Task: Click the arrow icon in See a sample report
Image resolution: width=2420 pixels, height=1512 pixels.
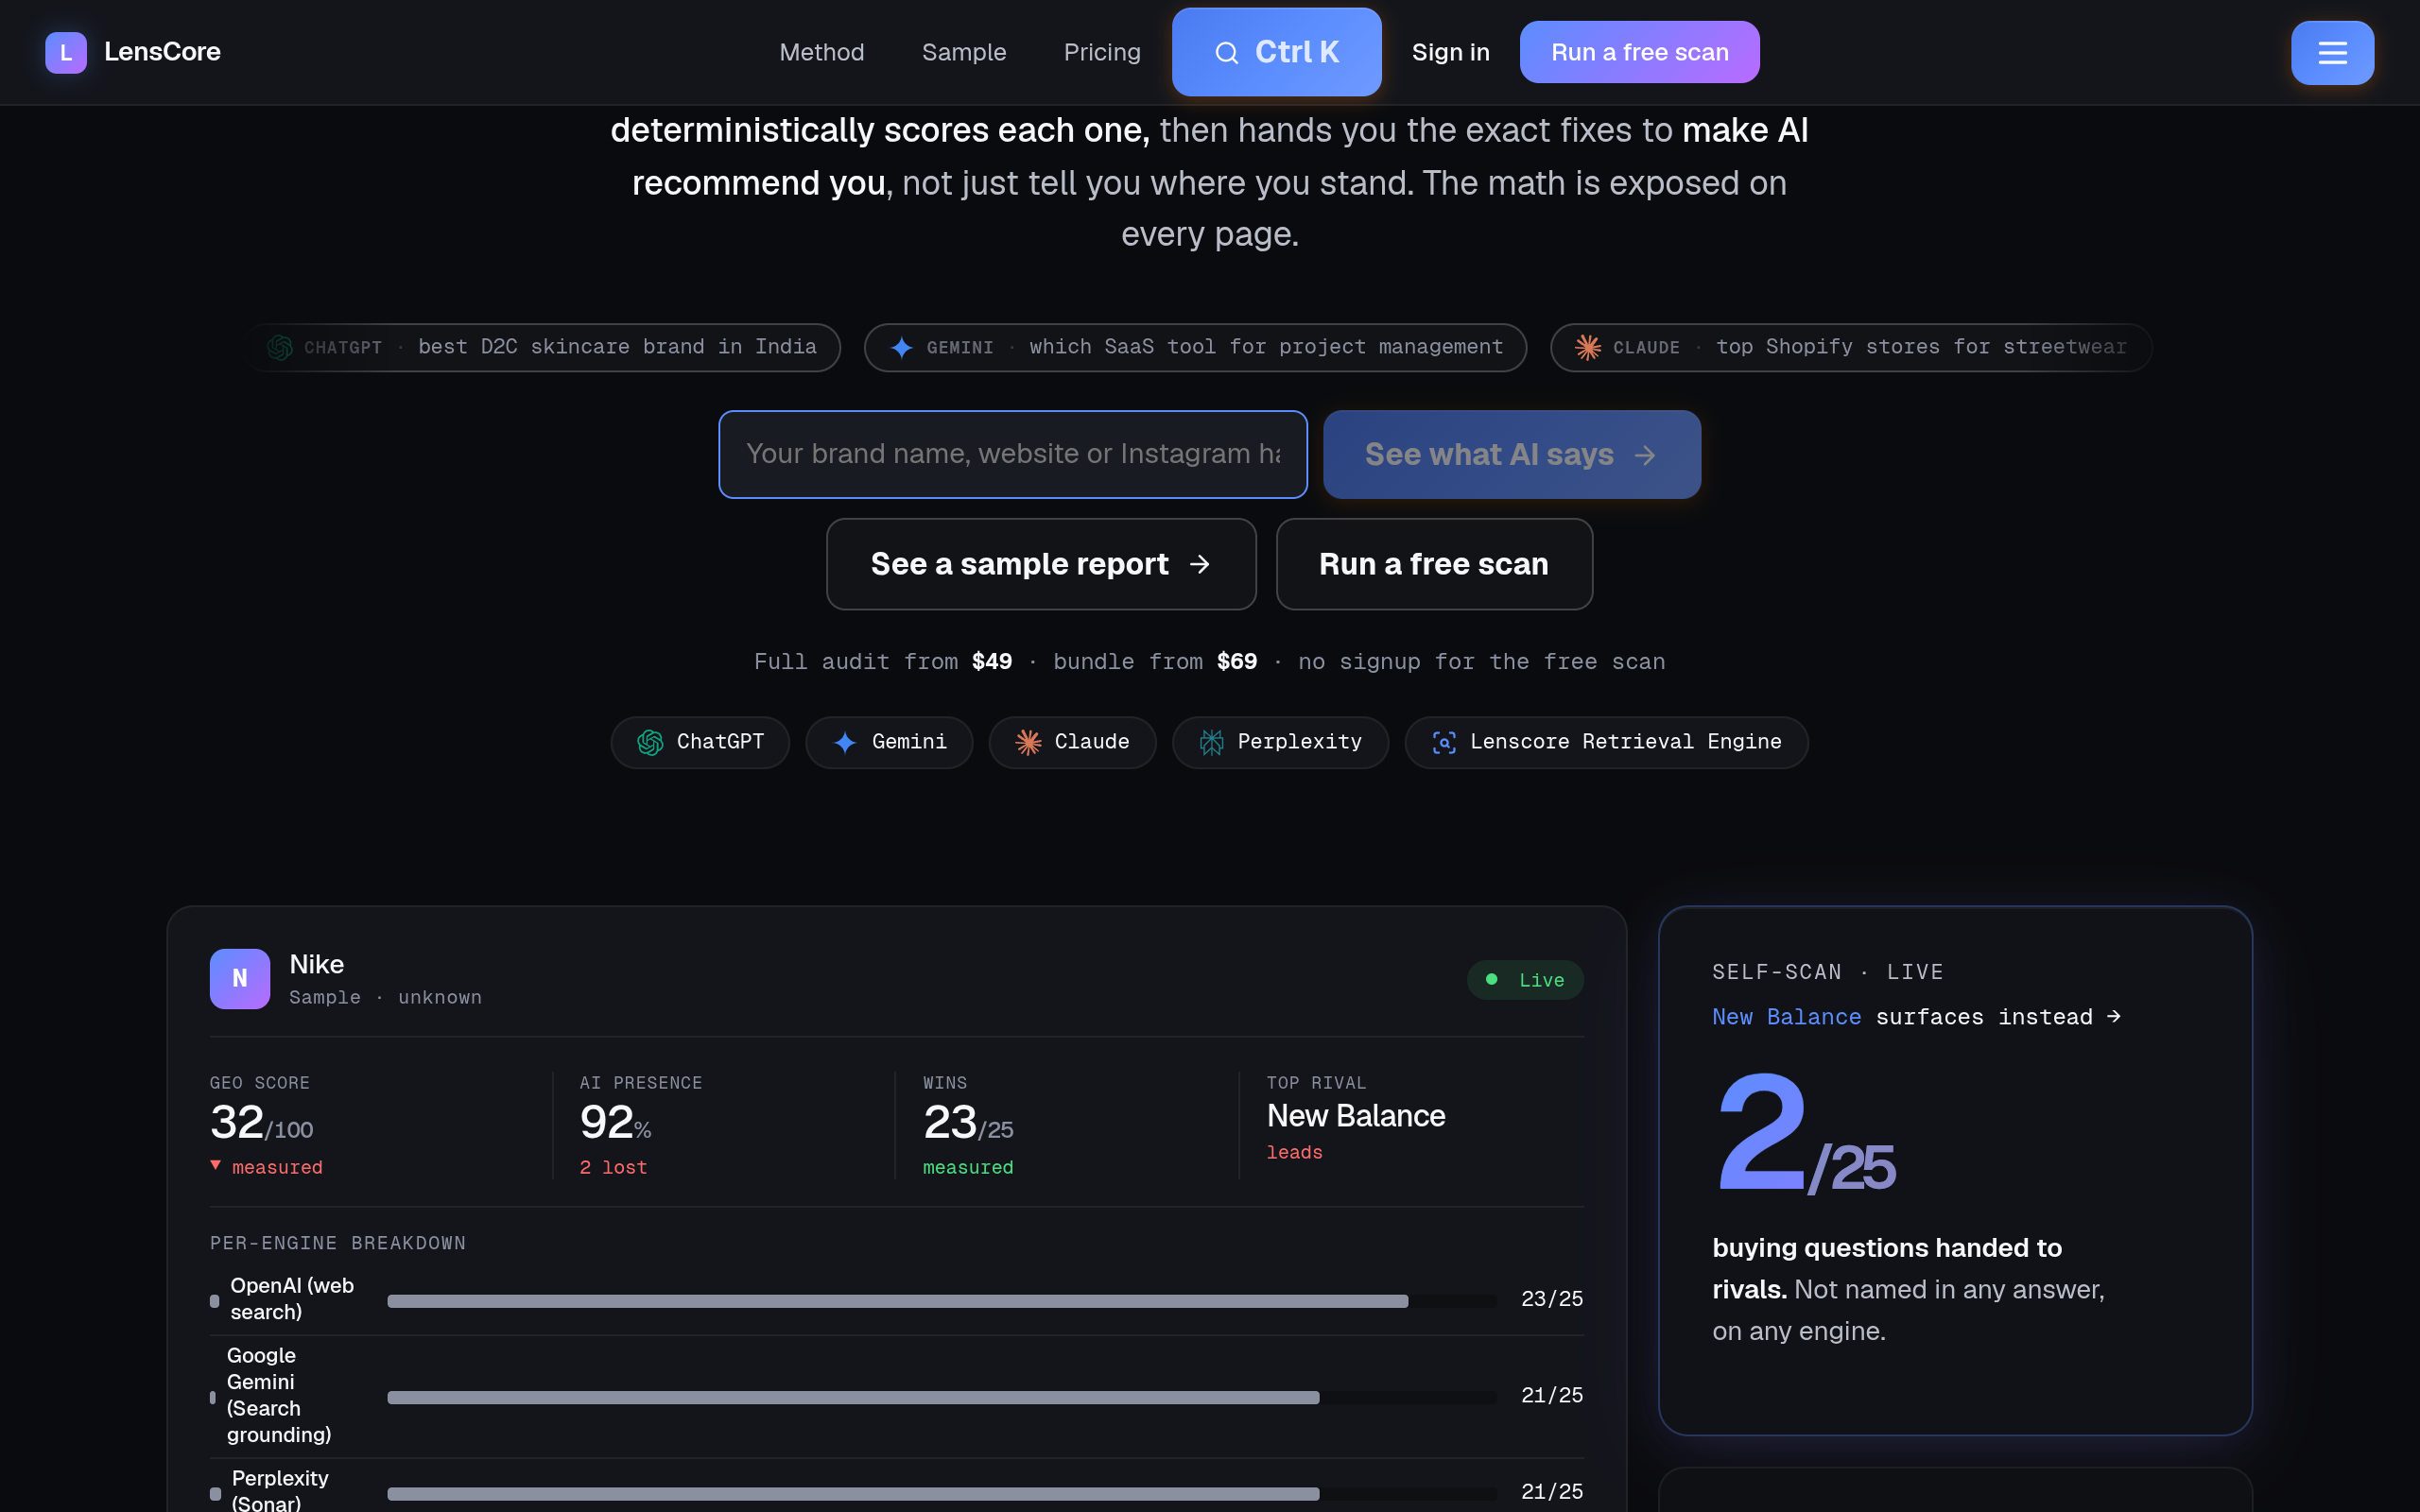Action: point(1200,565)
